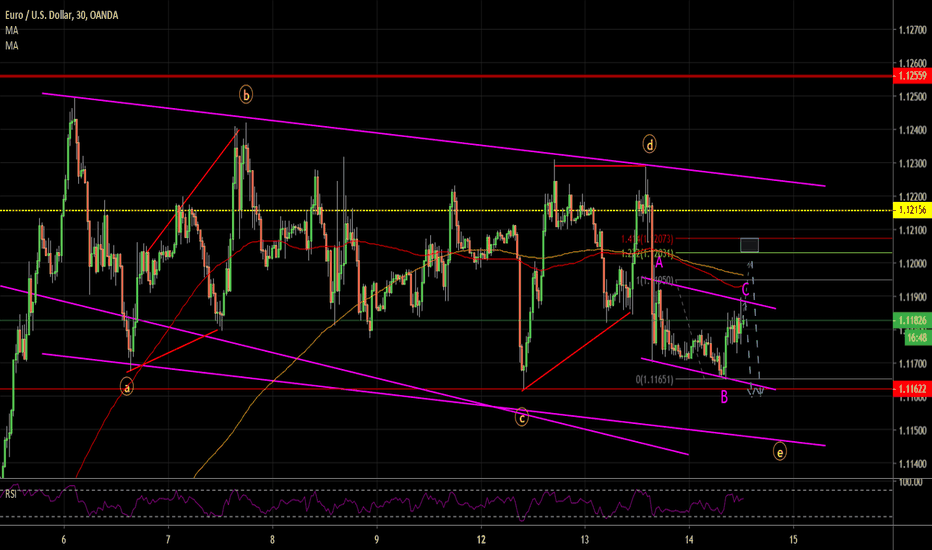Viewport: 932px width, 550px height.
Task: Click date 12 on the time axis
Action: 481,540
